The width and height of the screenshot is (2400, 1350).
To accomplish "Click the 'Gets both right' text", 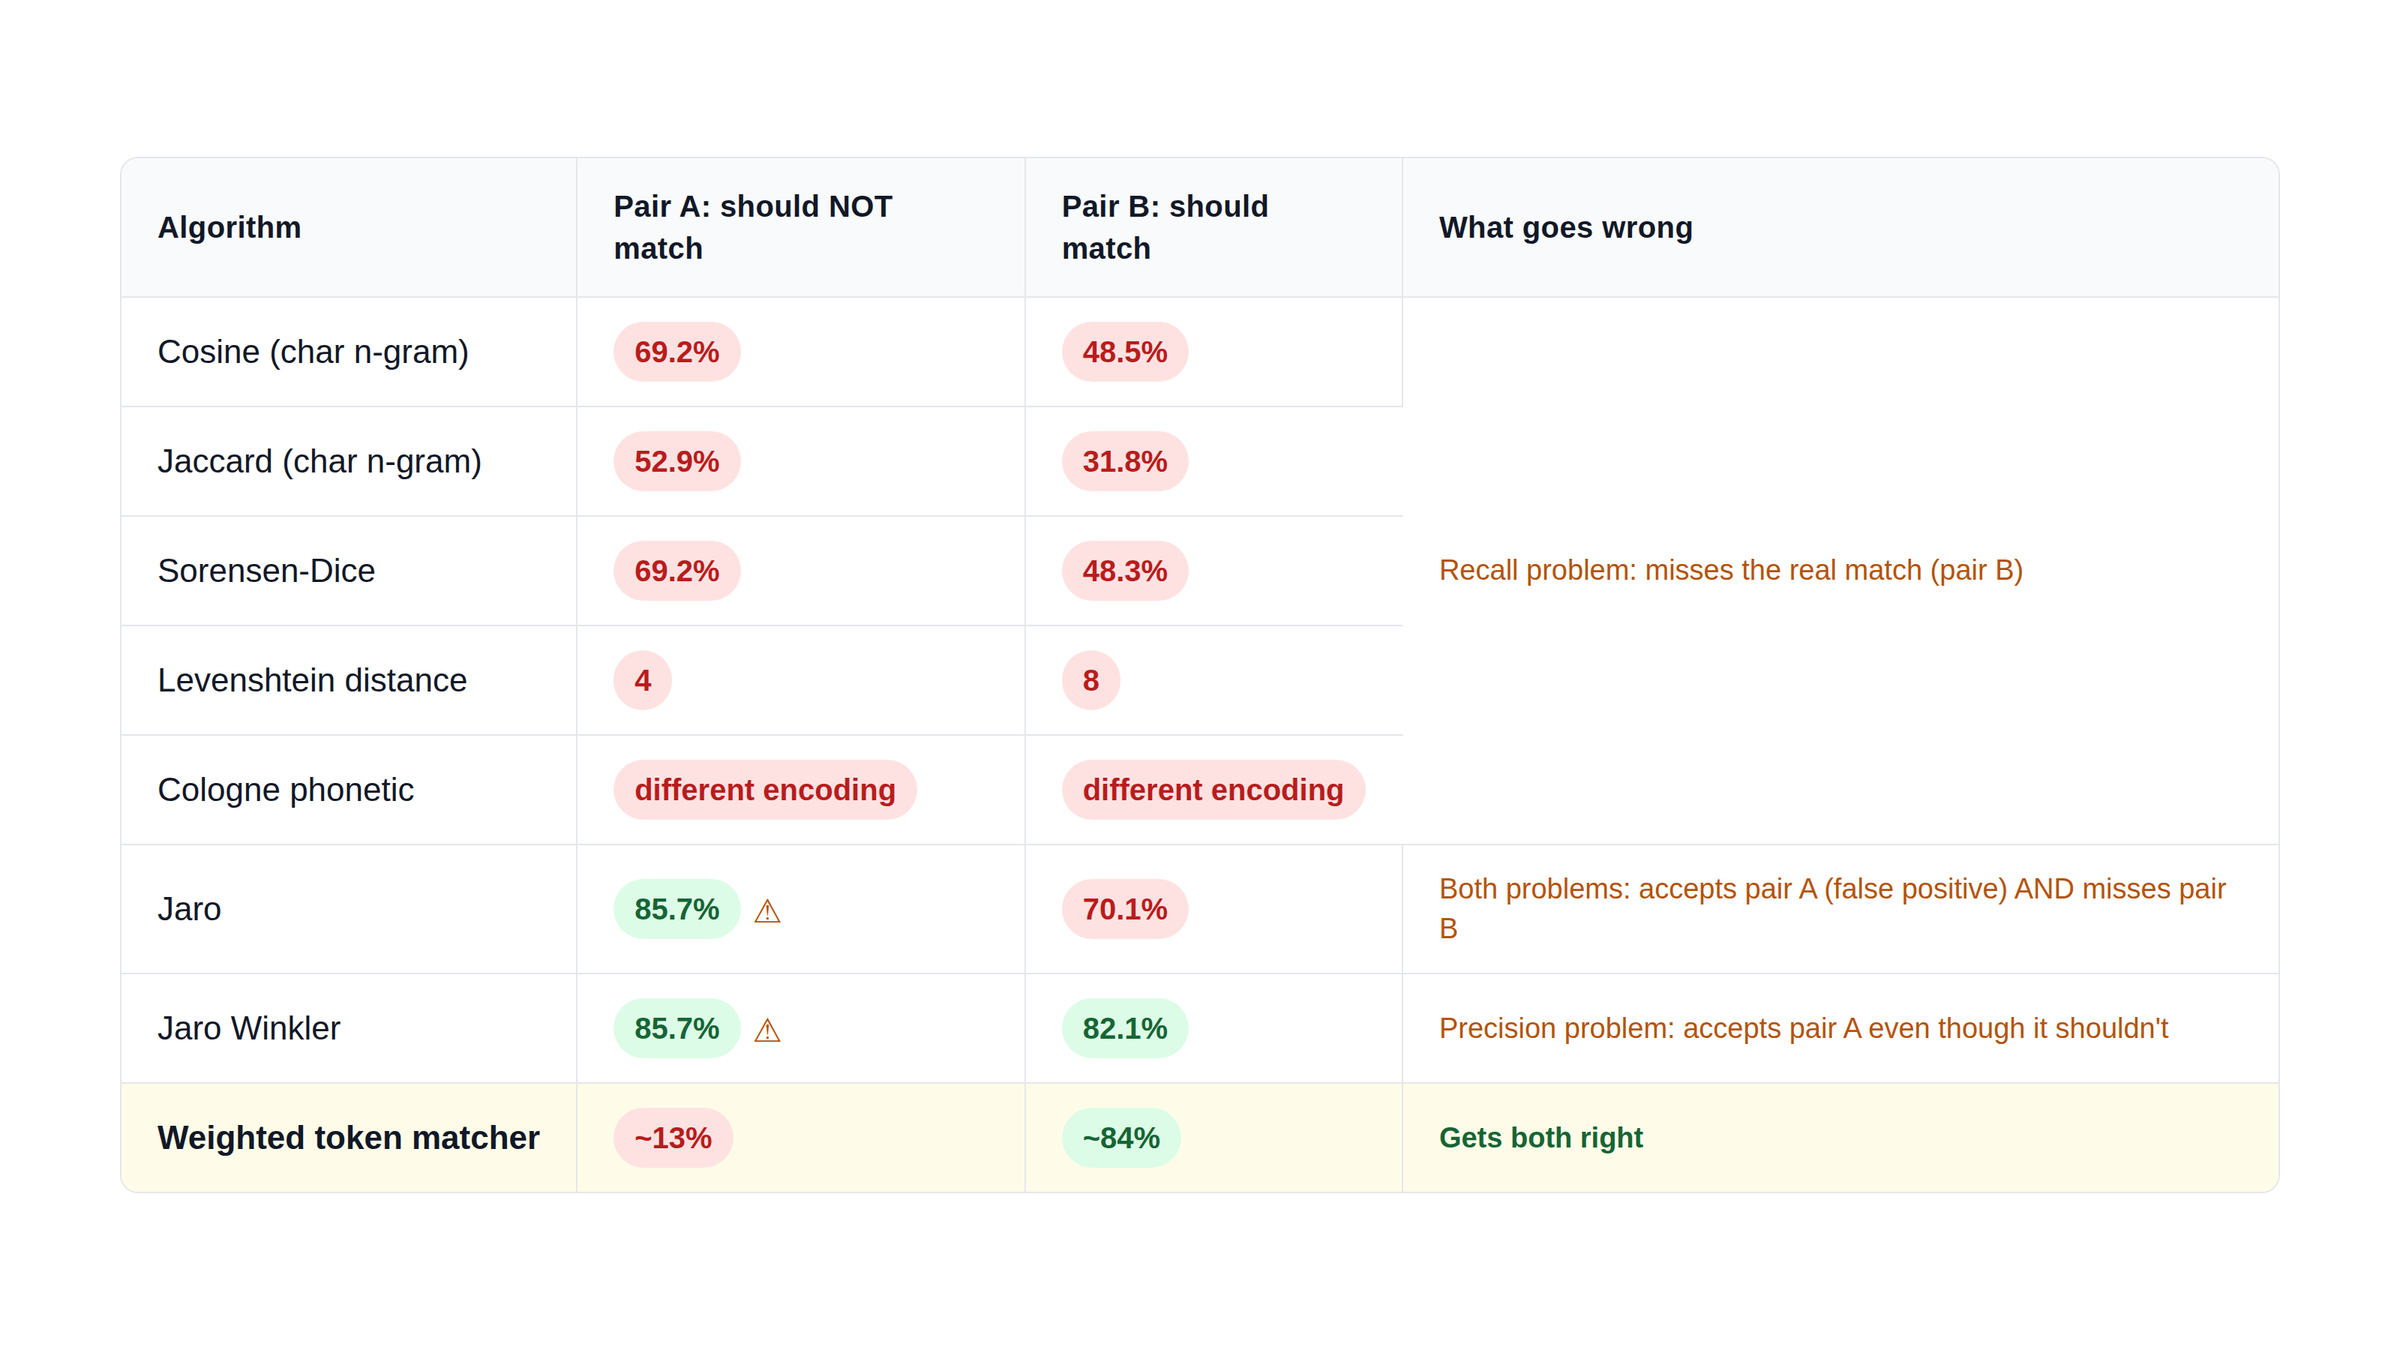I will (x=1541, y=1138).
